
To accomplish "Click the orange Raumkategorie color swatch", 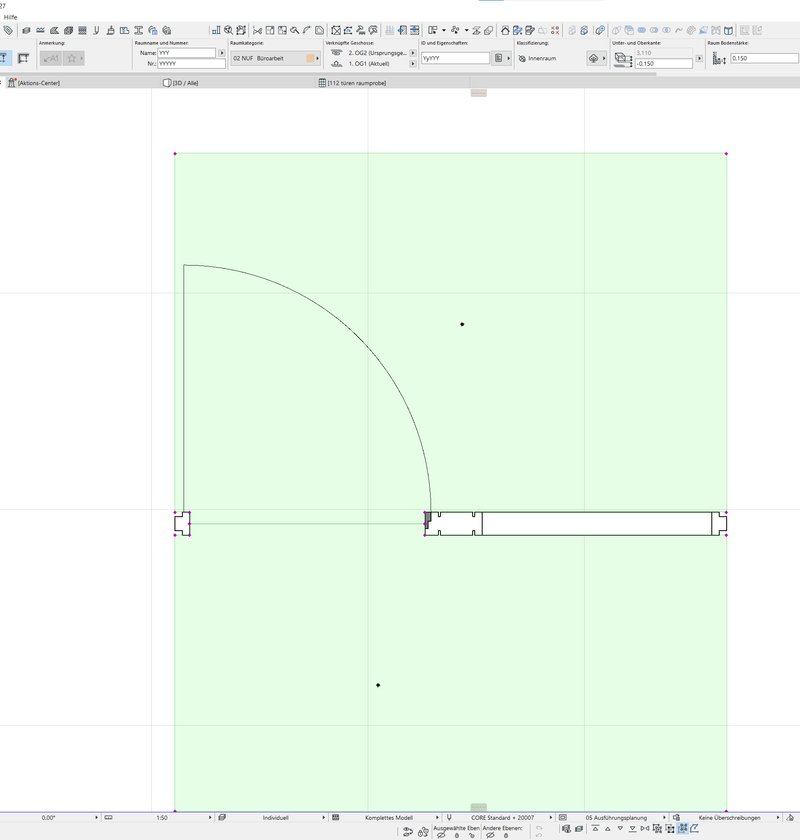I will (x=310, y=58).
